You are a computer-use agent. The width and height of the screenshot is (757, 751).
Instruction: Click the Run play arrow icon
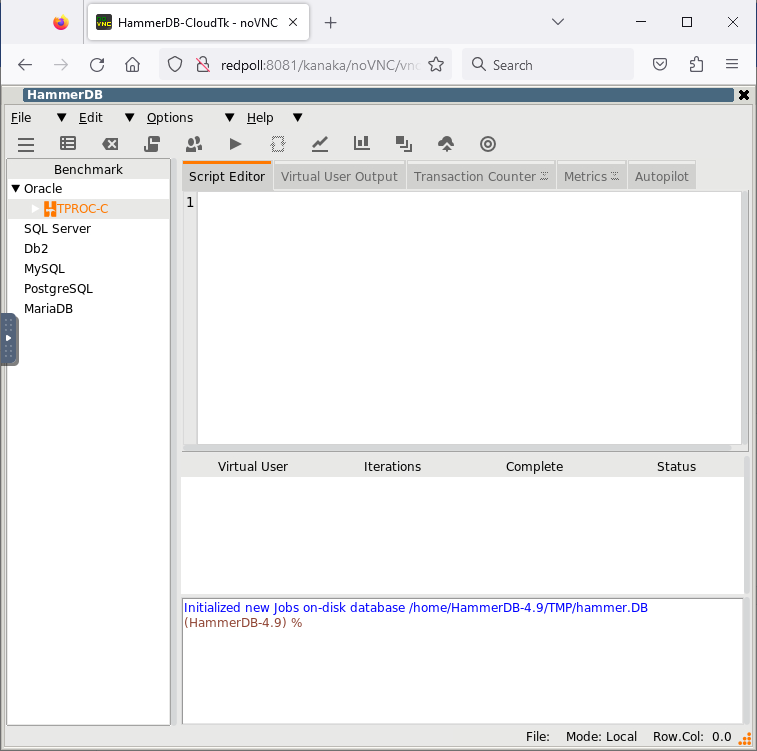[236, 144]
